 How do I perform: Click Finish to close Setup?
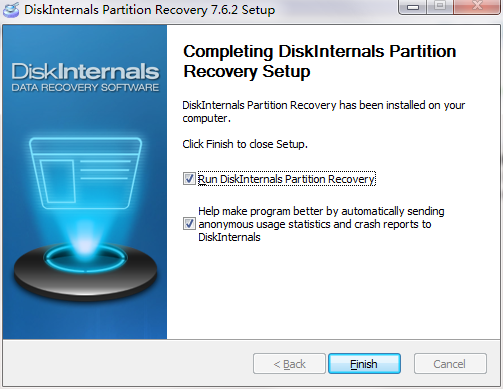click(364, 364)
